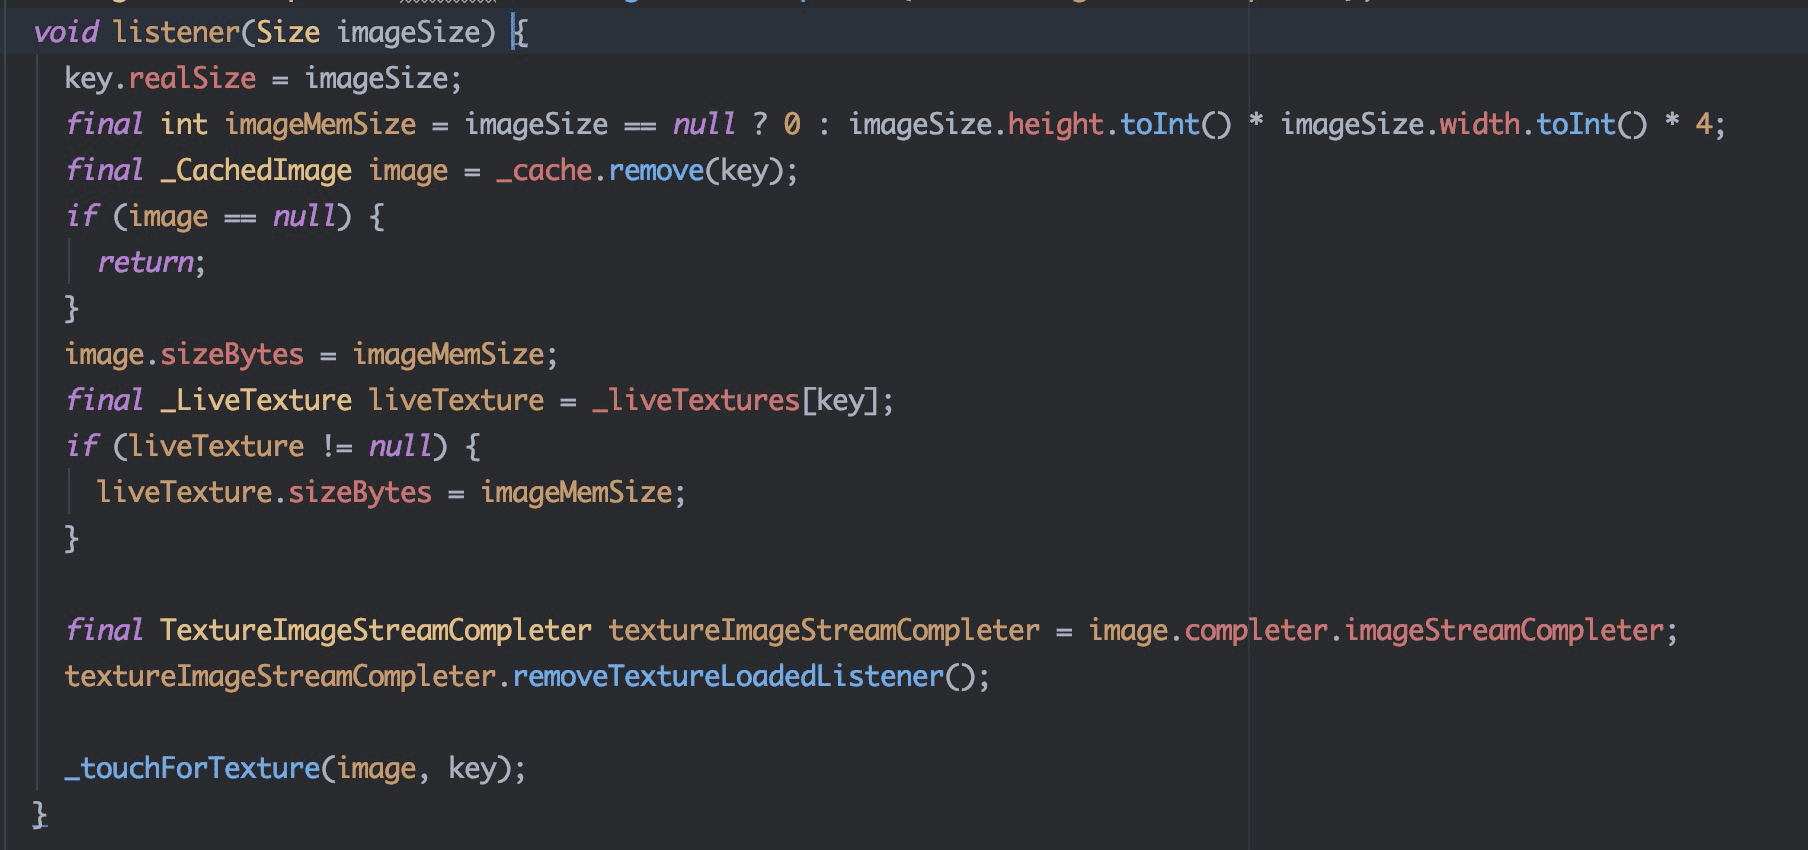
Task: Click the '_touchForTexture' function call
Action: tap(192, 768)
